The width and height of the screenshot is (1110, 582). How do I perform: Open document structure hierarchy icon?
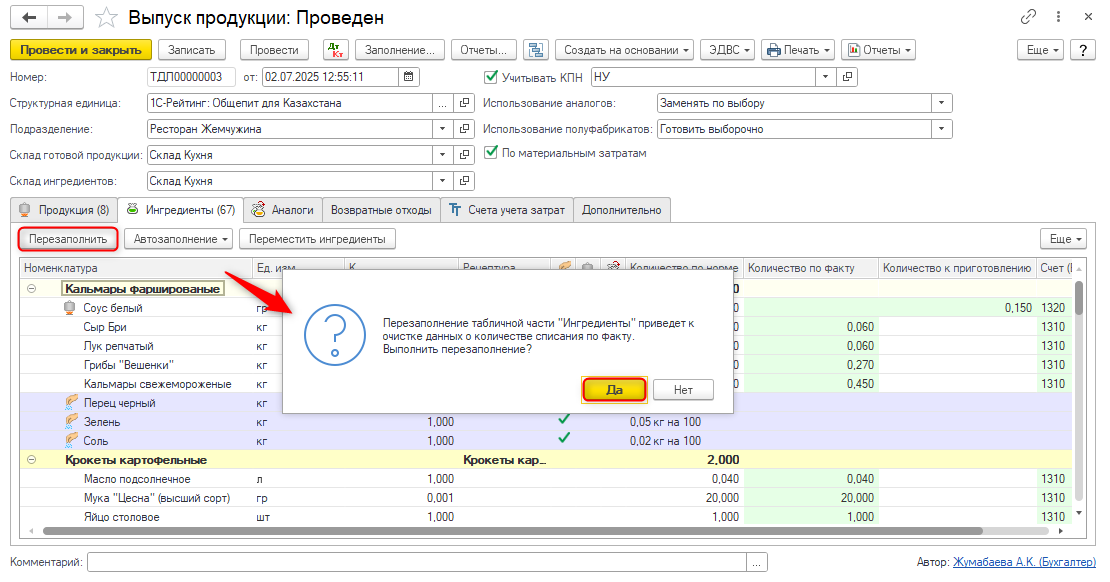[x=536, y=50]
